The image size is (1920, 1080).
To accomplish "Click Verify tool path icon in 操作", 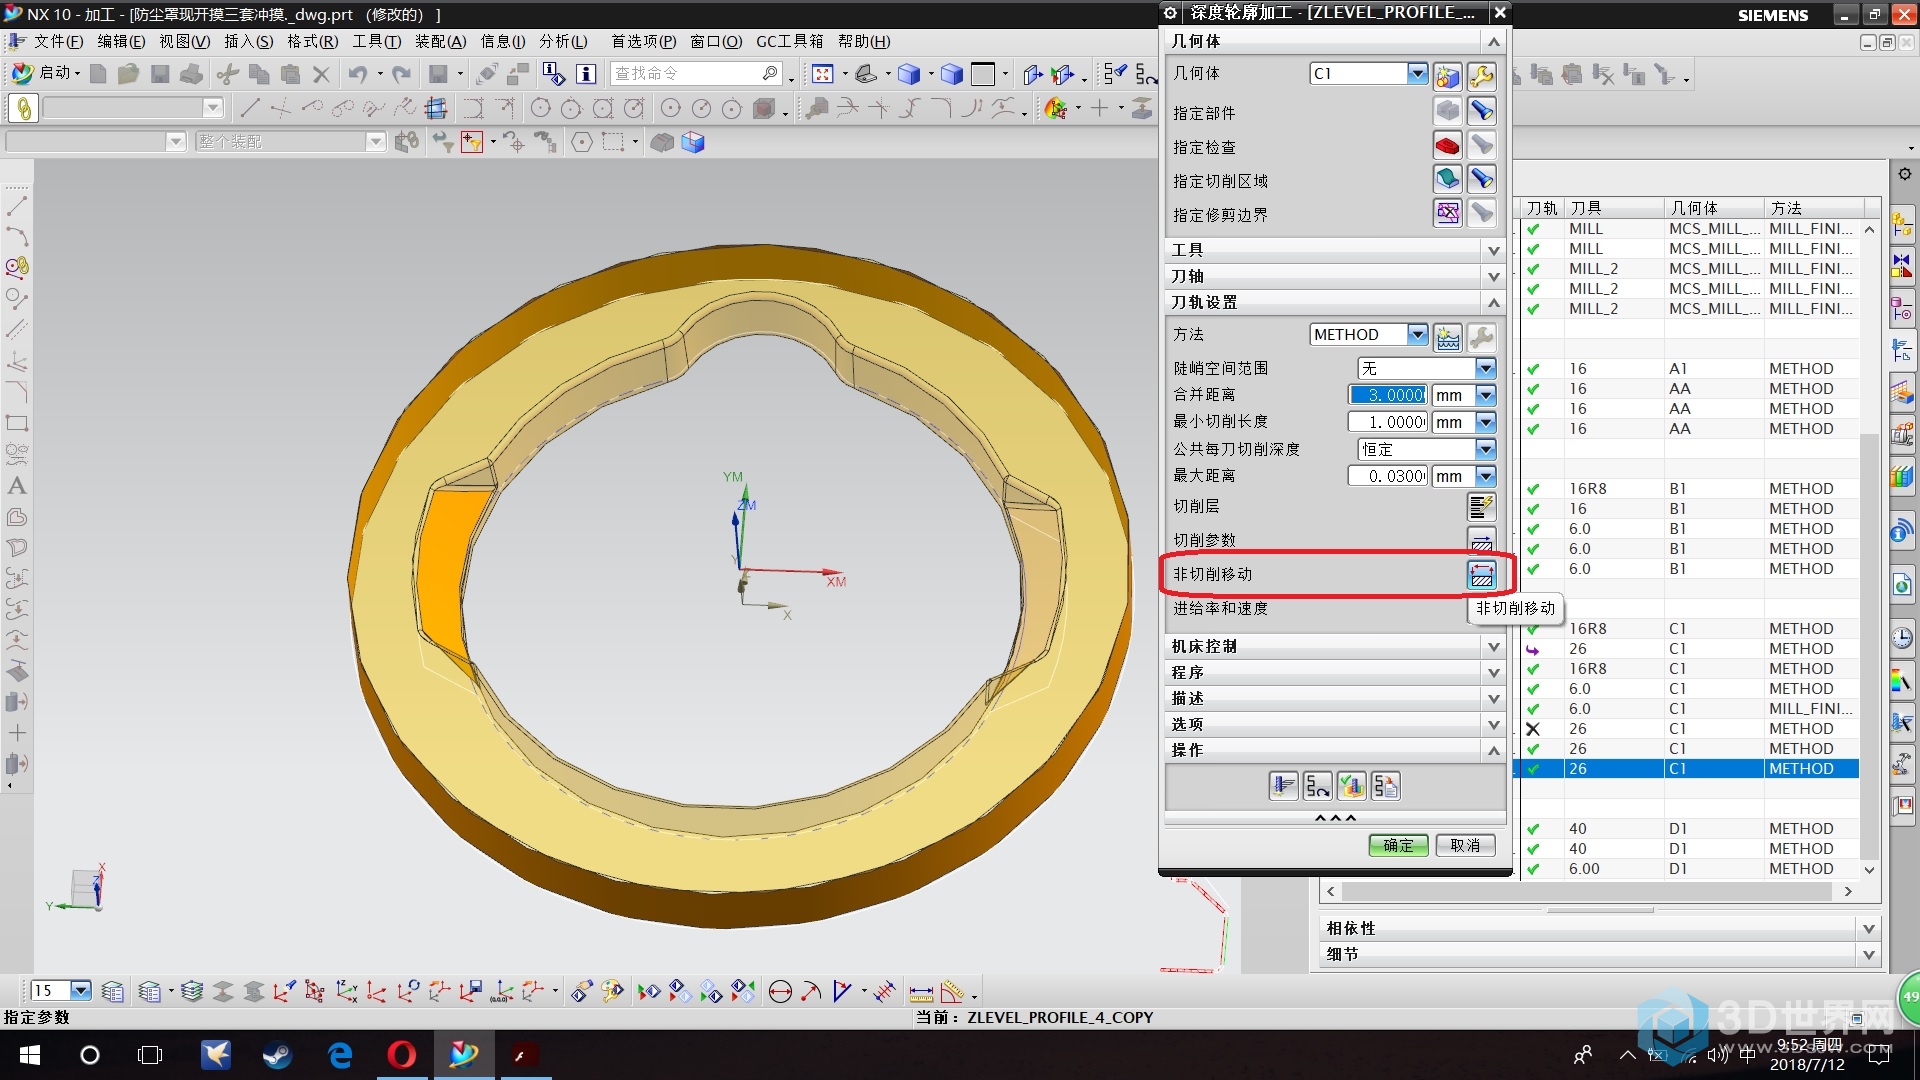I will point(1352,786).
